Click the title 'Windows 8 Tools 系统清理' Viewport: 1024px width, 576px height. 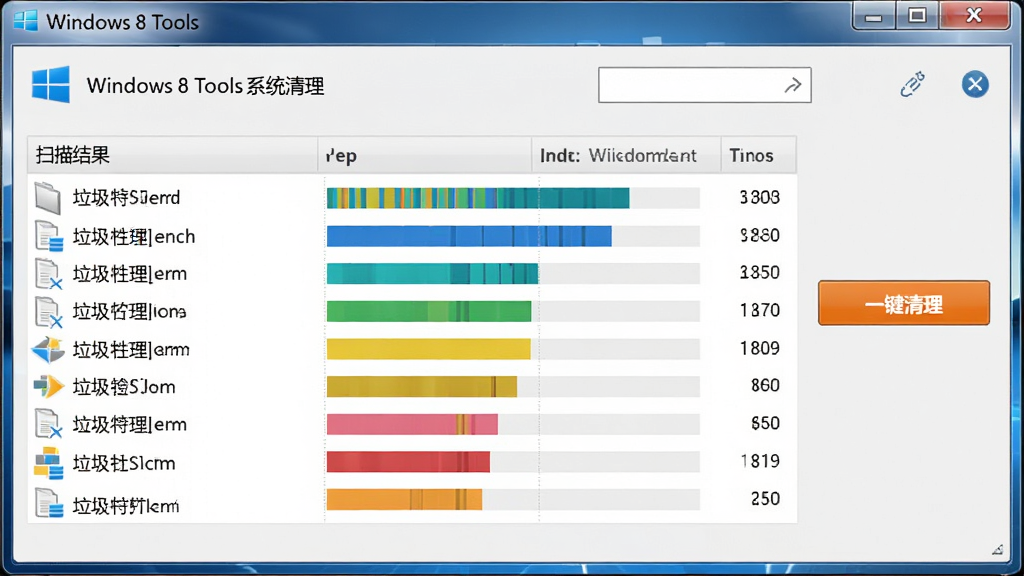click(x=205, y=86)
